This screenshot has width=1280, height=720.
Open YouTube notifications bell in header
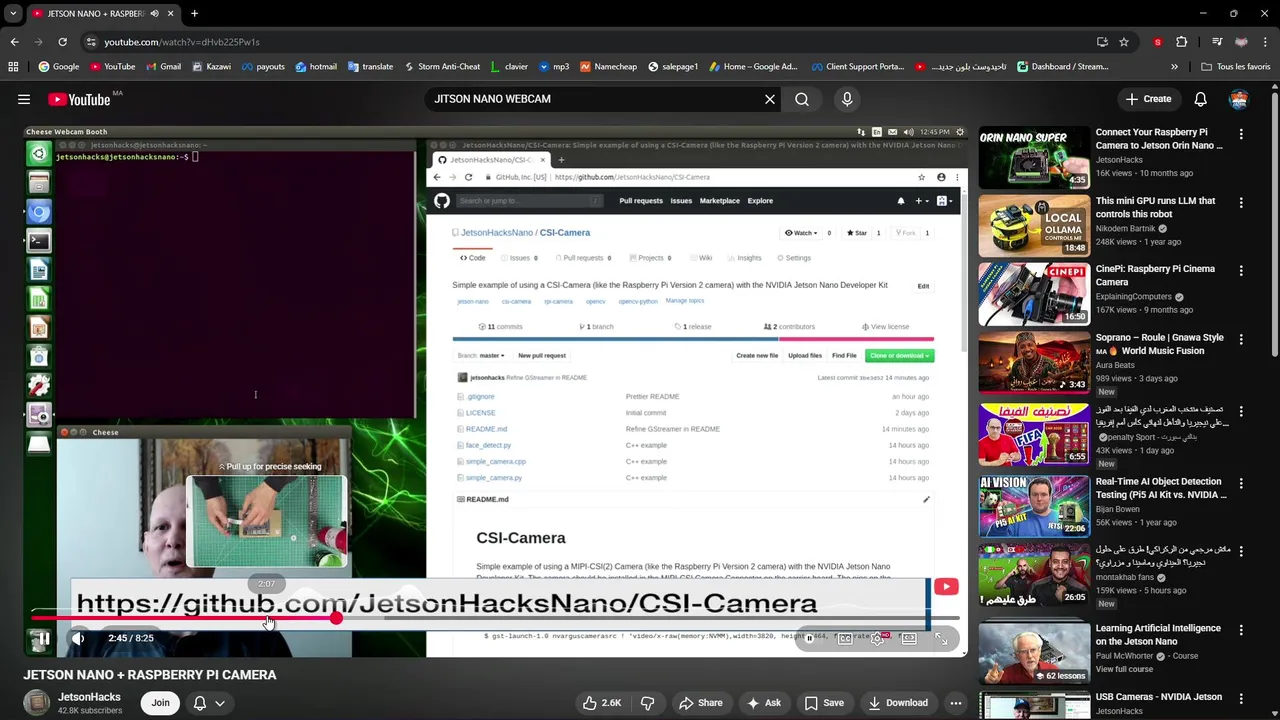pyautogui.click(x=1200, y=99)
